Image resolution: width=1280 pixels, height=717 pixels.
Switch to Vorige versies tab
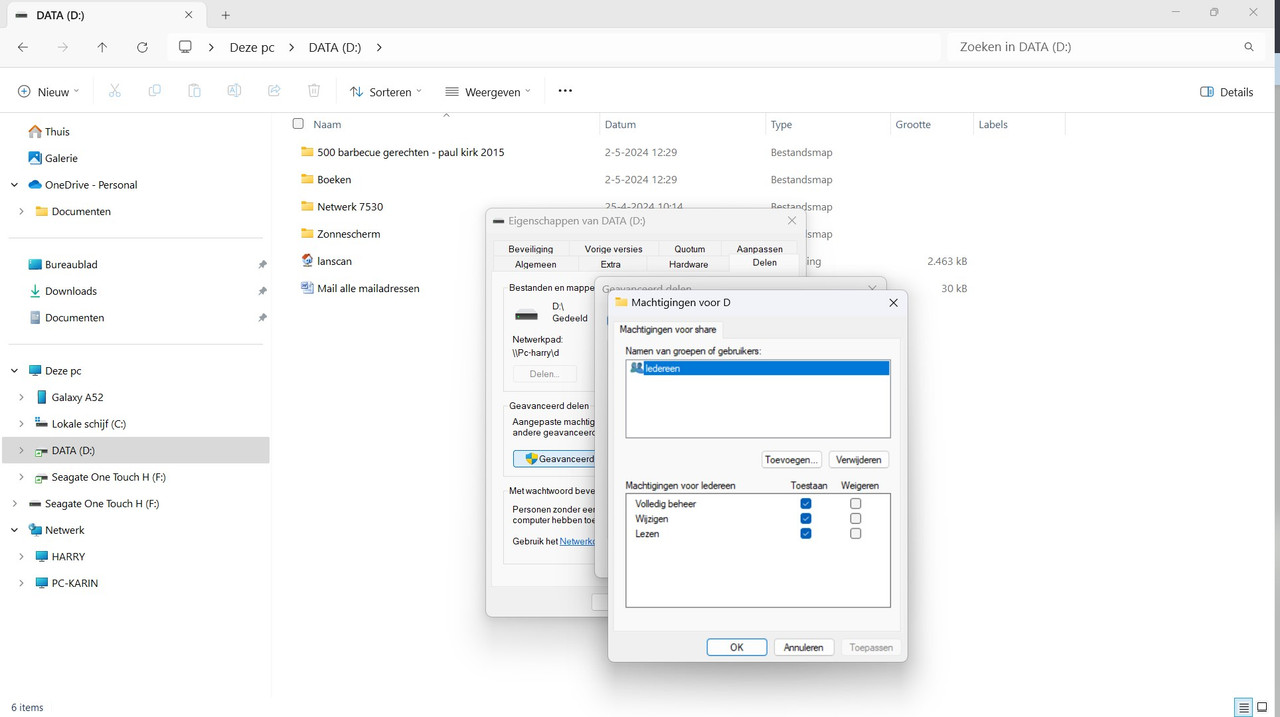pyautogui.click(x=613, y=249)
